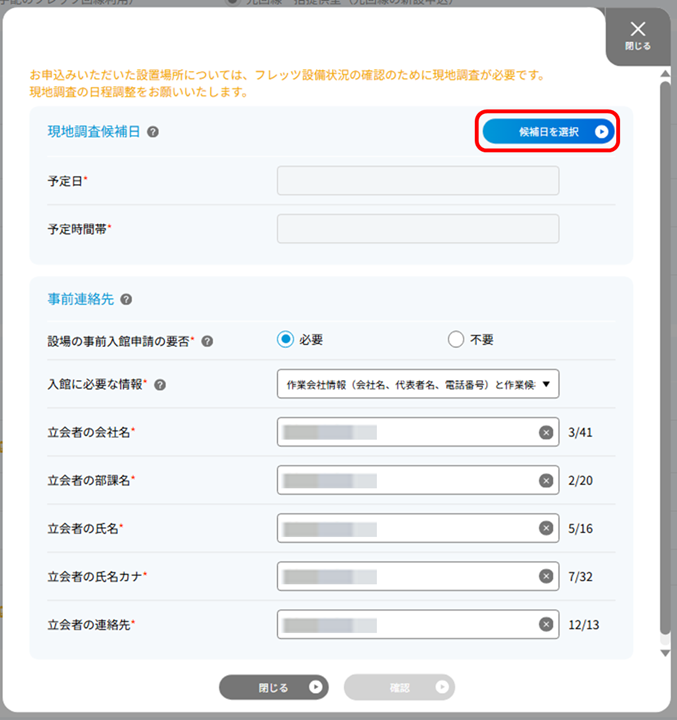Select the 不要 radio button

coord(456,340)
